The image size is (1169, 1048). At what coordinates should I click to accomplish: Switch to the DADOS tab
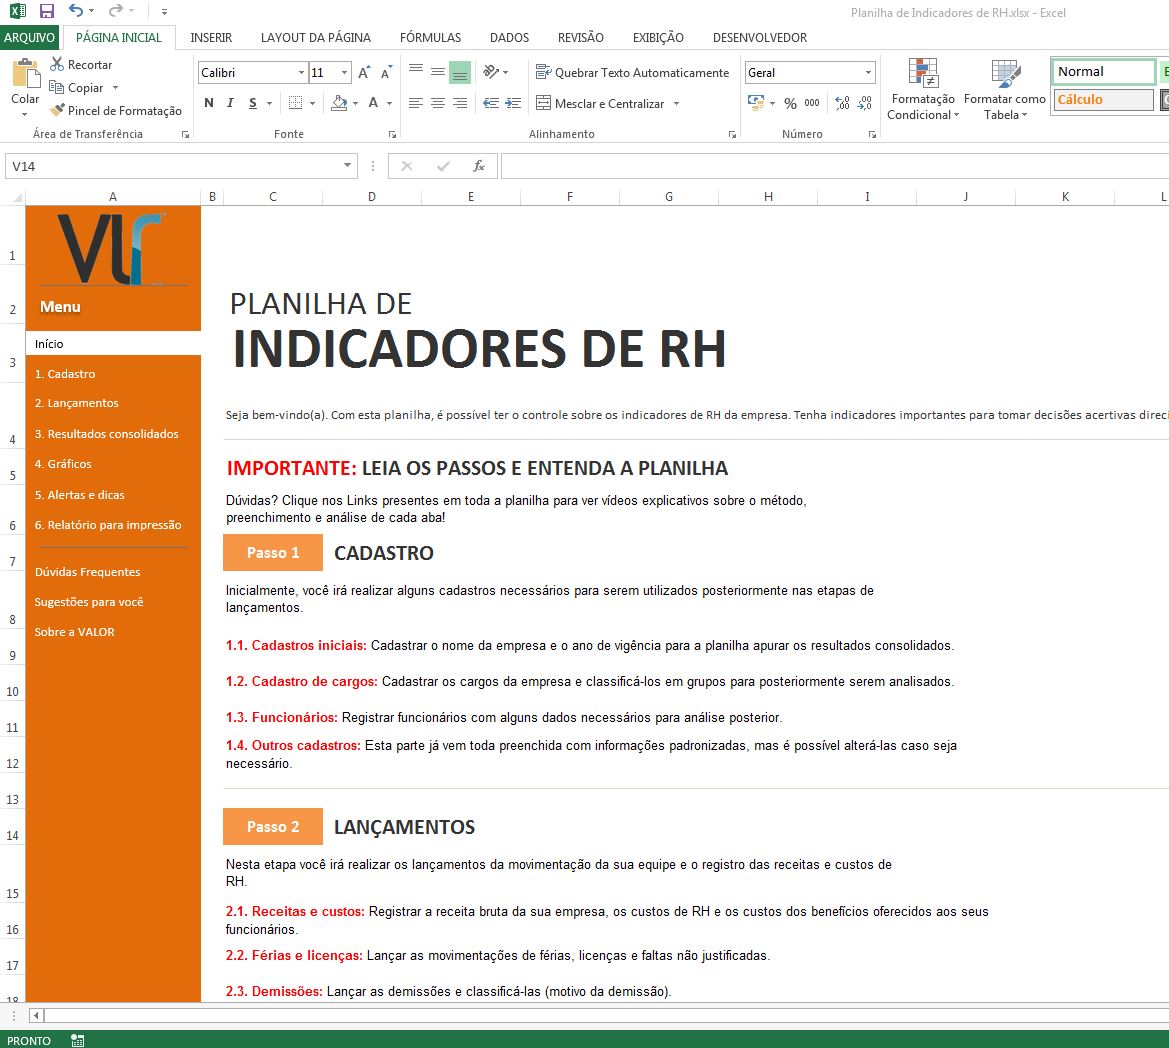coord(509,37)
